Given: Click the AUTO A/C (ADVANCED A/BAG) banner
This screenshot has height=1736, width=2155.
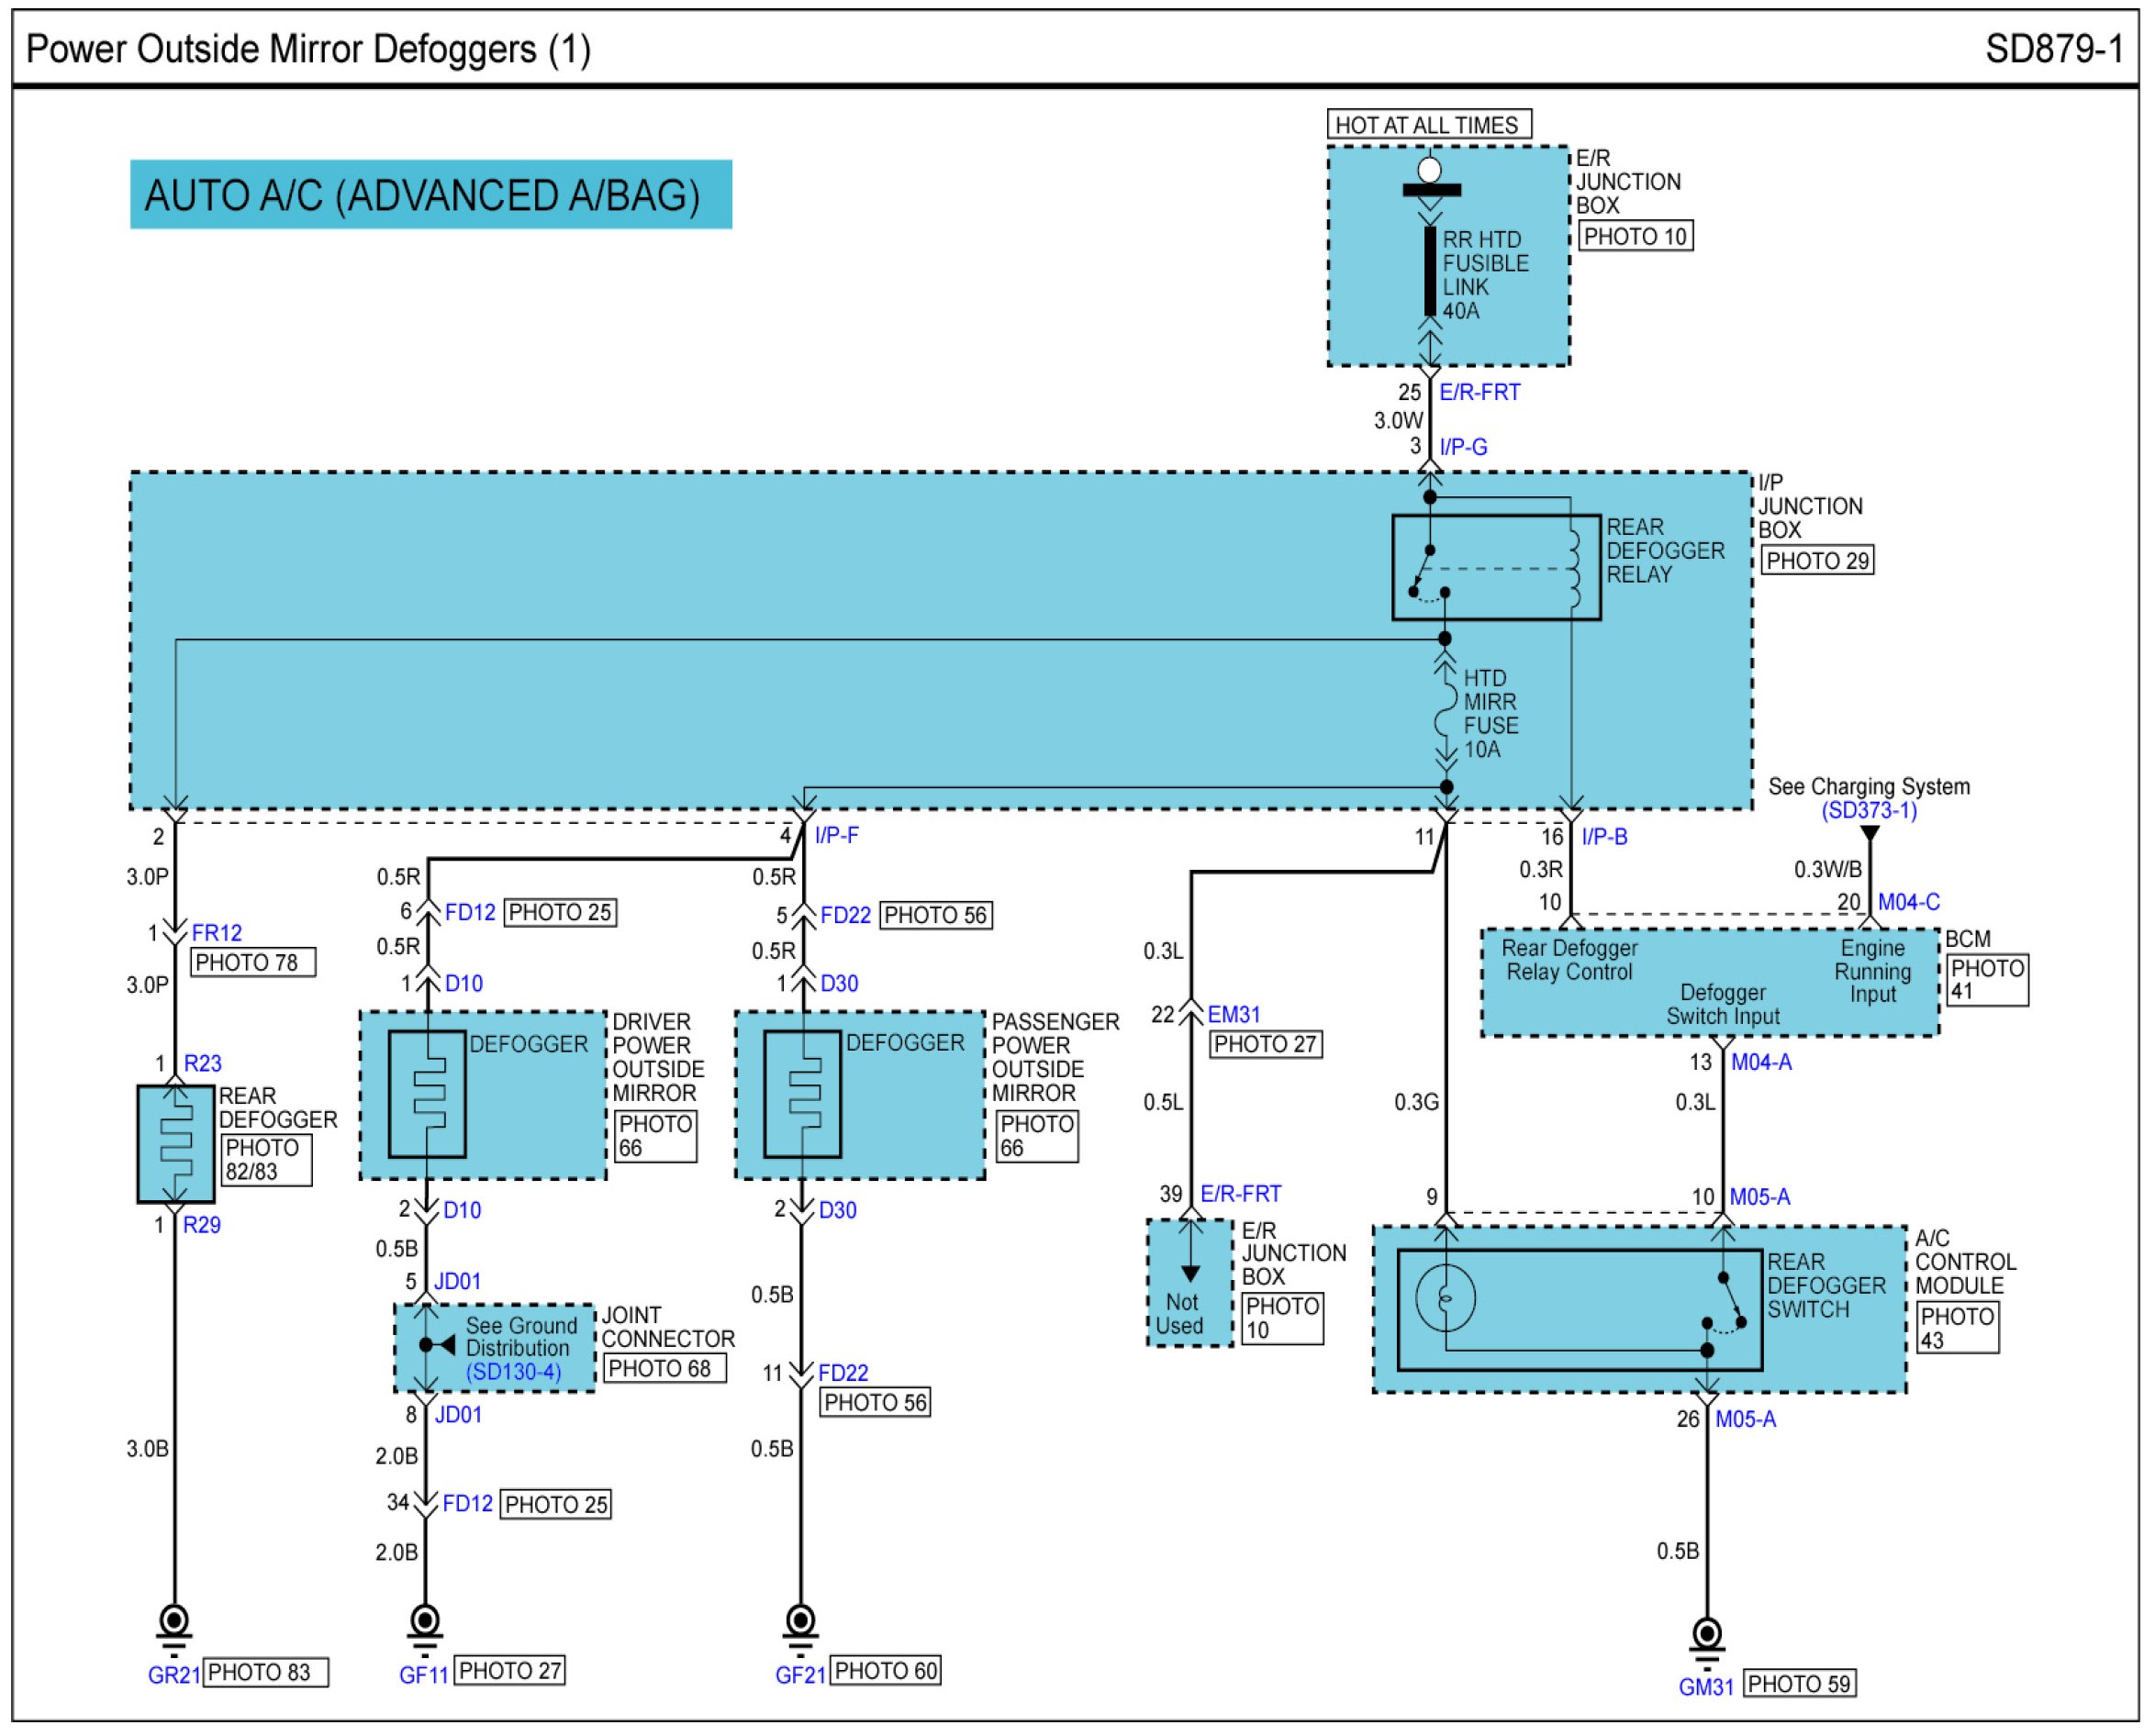Looking at the screenshot, I should [x=430, y=195].
